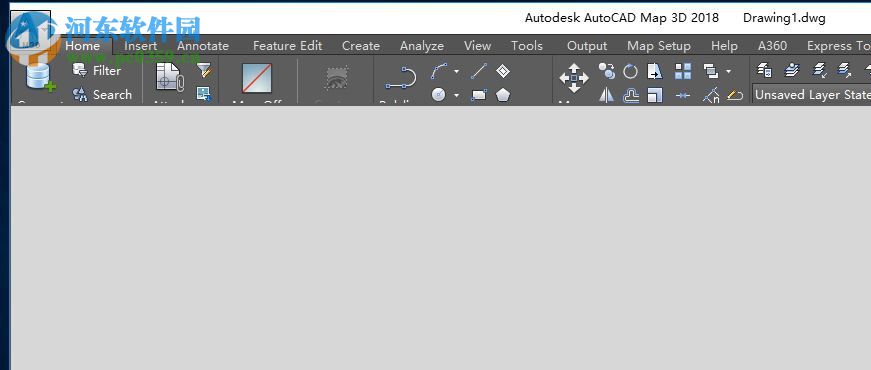The height and width of the screenshot is (370, 871).
Task: Select the Move tool
Action: click(x=574, y=78)
